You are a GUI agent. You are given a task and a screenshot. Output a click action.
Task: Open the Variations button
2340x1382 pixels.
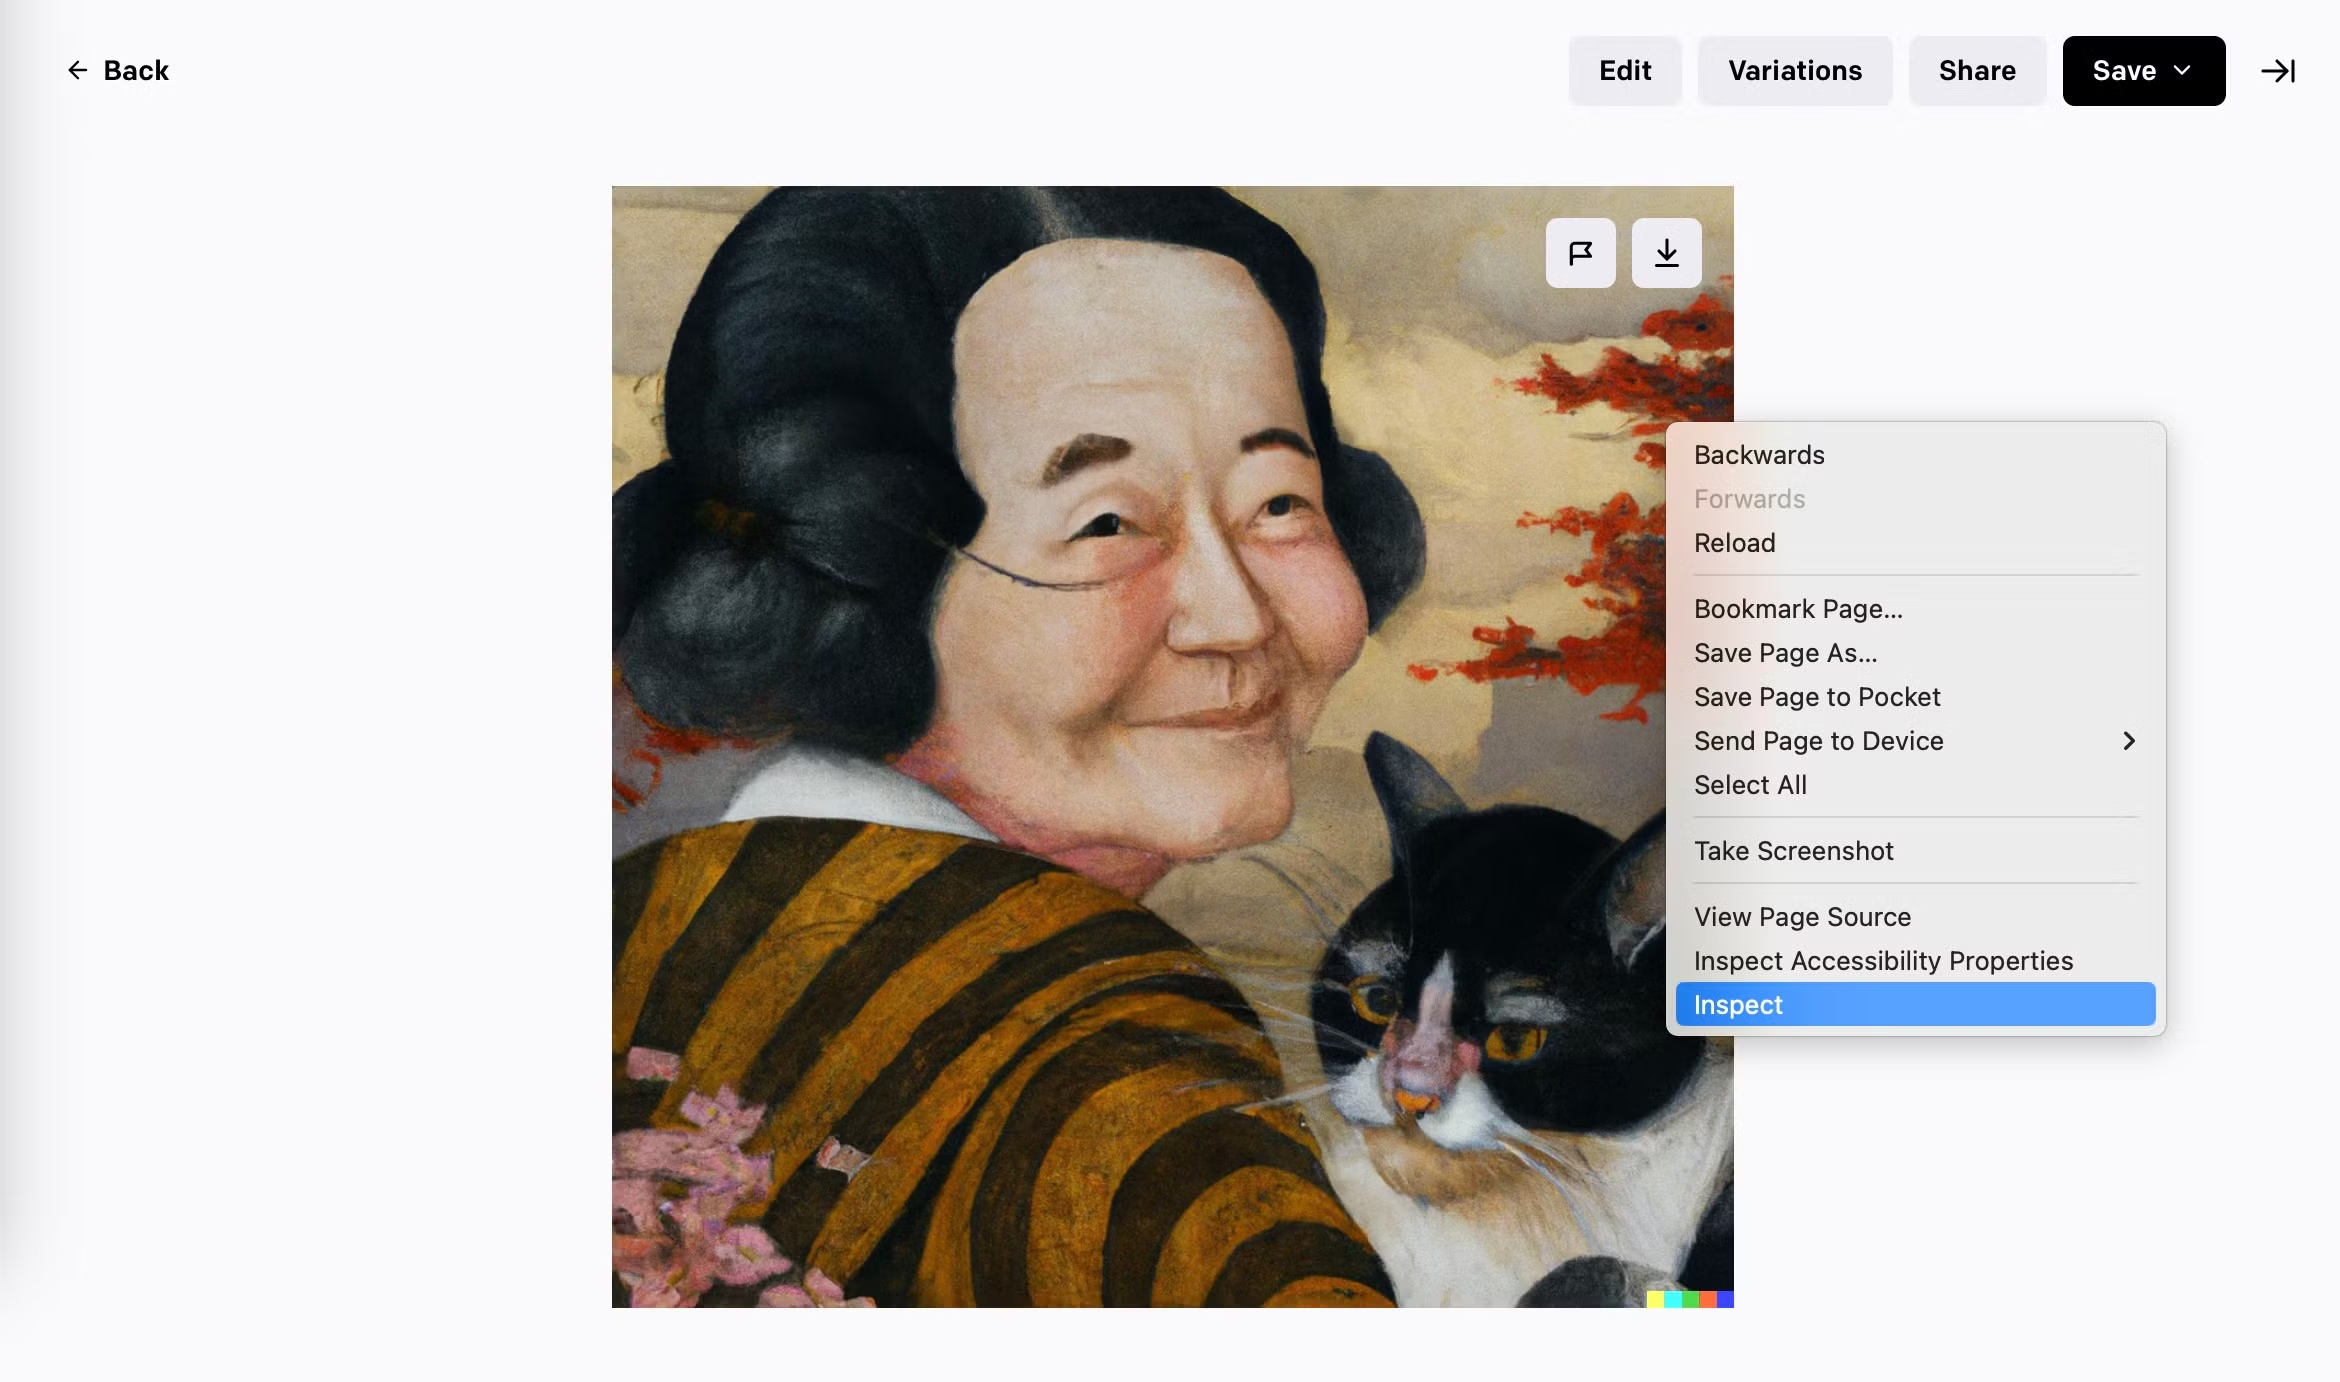tap(1794, 71)
